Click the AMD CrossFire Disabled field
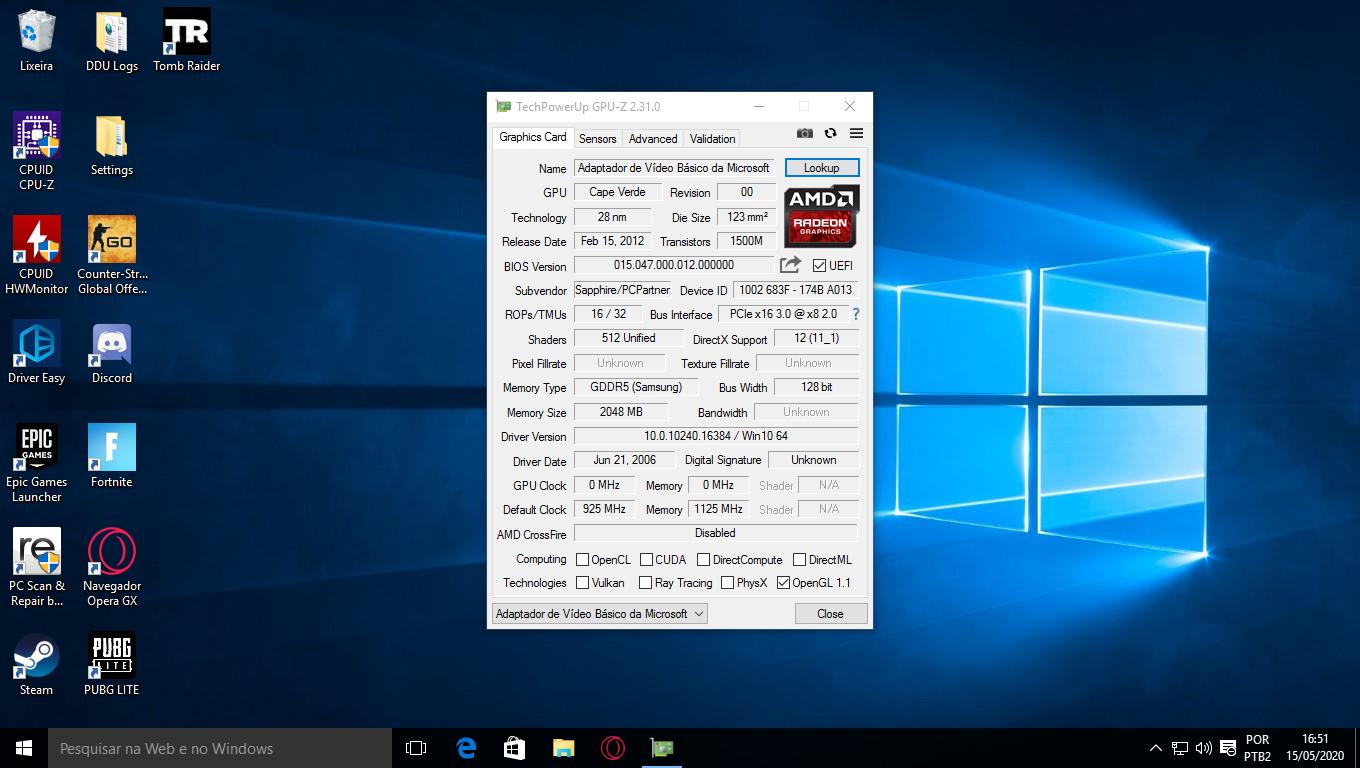 click(x=716, y=533)
